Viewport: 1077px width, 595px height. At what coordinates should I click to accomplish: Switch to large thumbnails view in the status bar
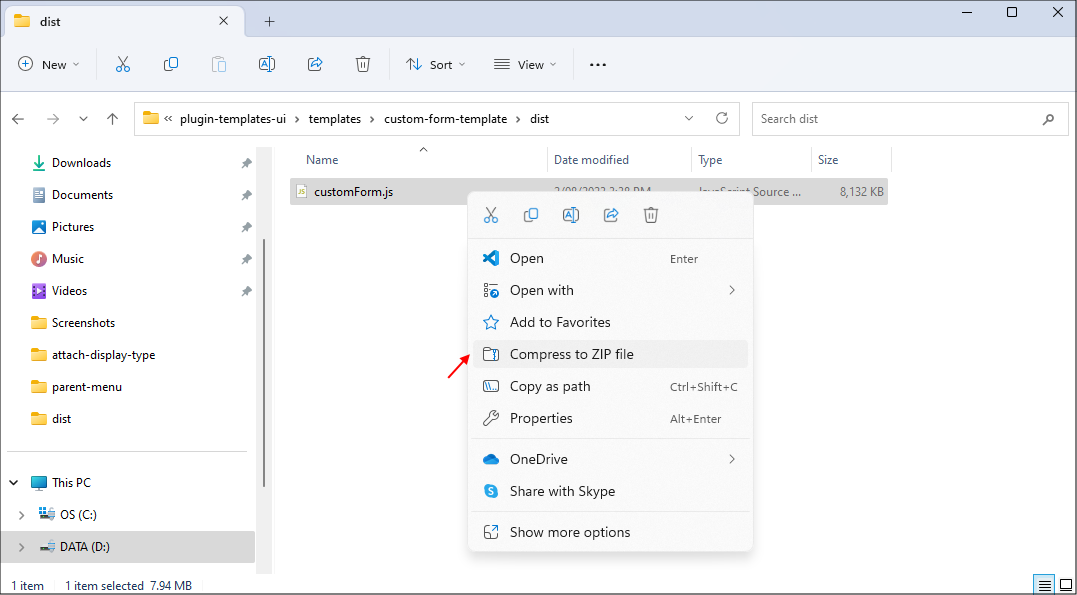tap(1066, 584)
